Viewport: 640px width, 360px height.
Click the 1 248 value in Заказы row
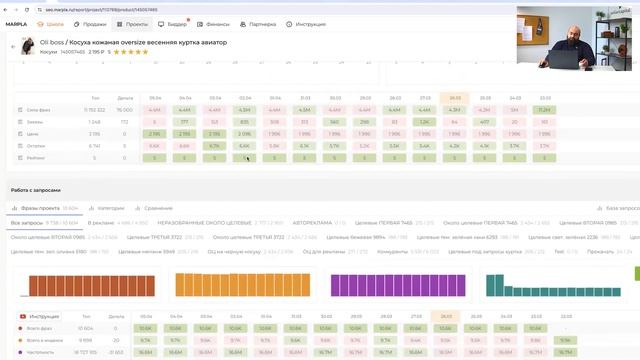pyautogui.click(x=95, y=122)
